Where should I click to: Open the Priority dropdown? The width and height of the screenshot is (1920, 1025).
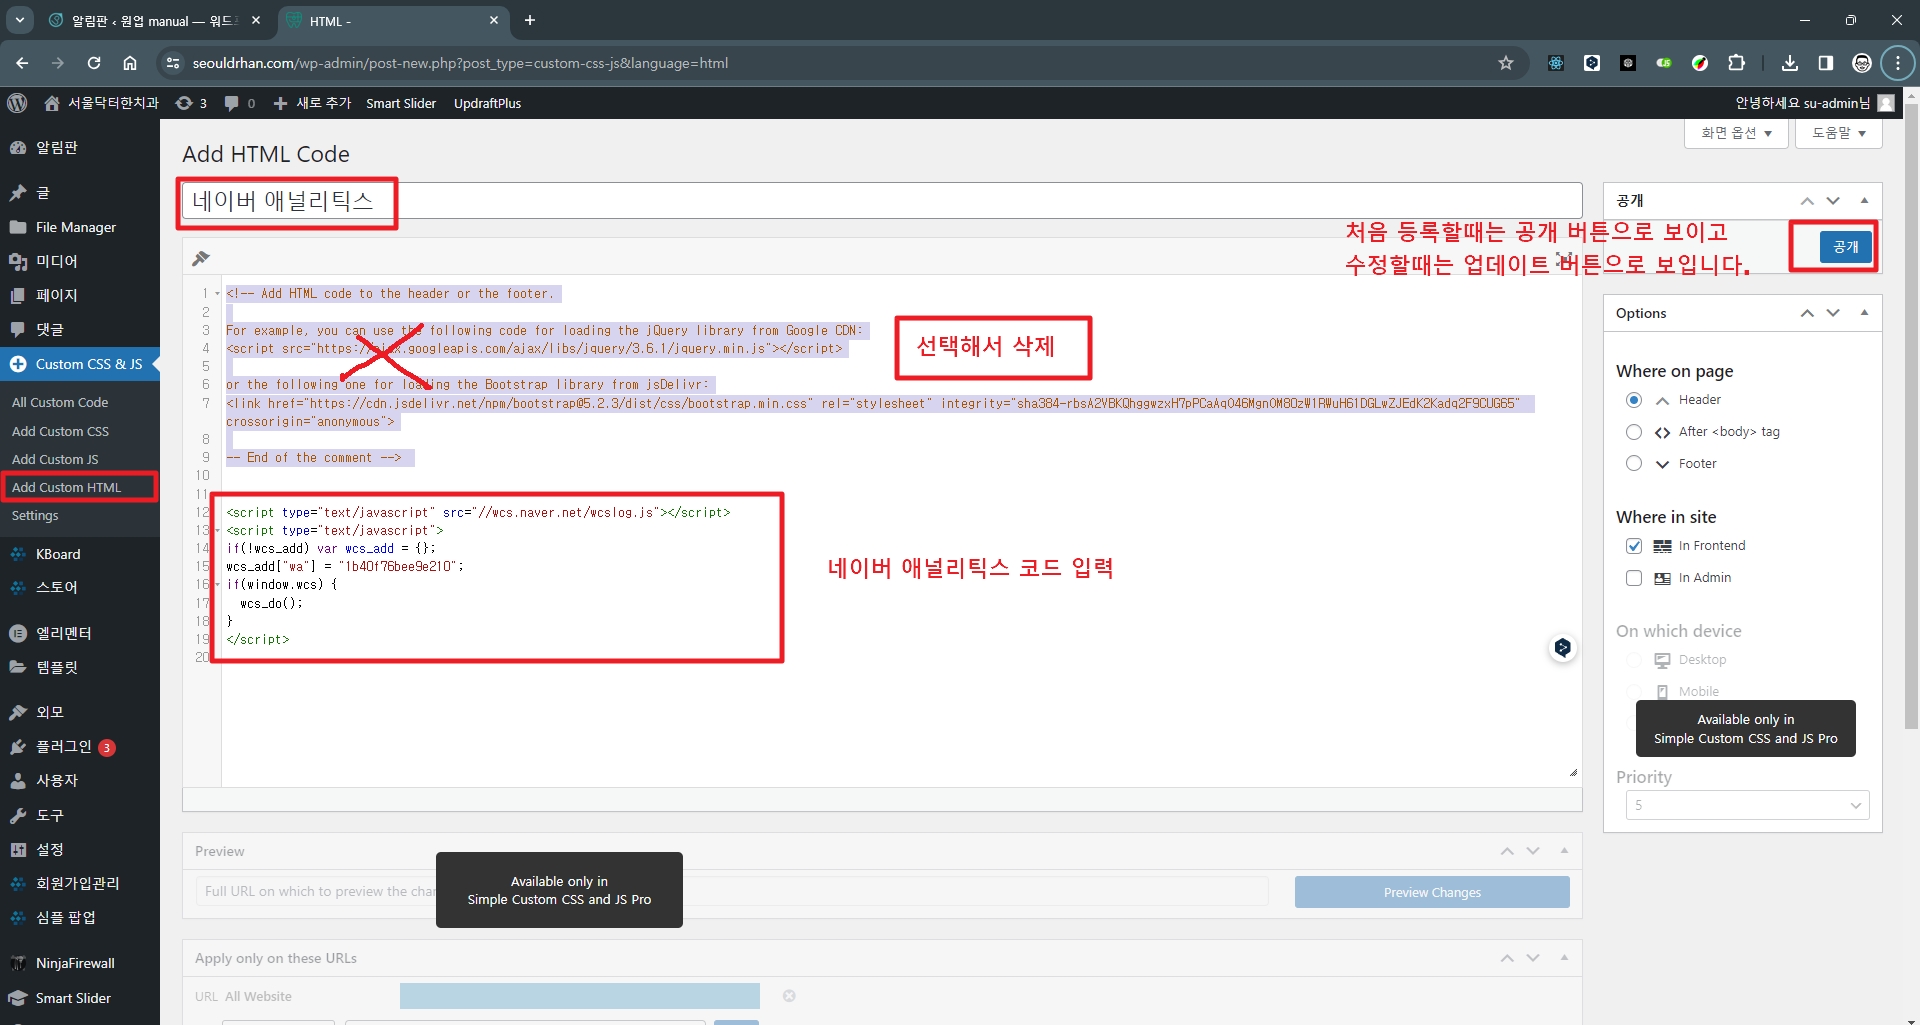pyautogui.click(x=1746, y=805)
